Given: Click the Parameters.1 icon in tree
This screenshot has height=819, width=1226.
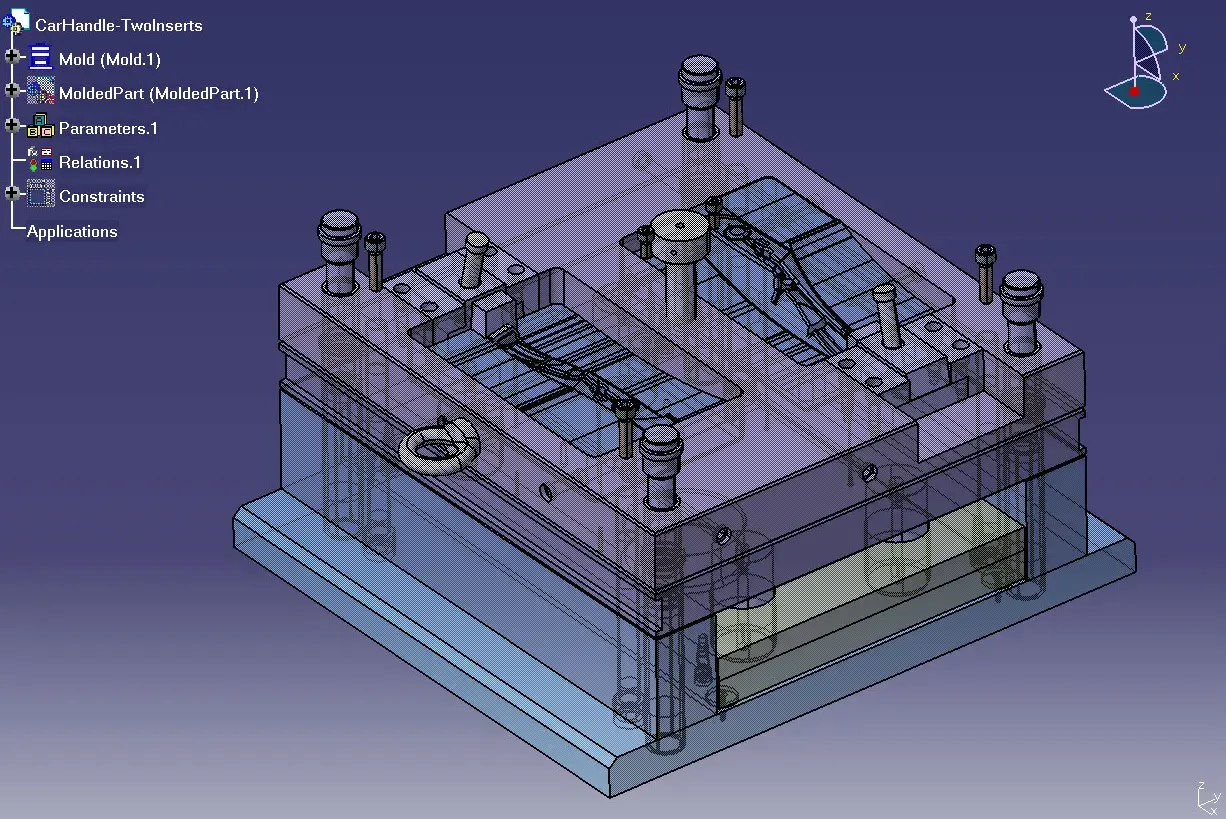Looking at the screenshot, I should coord(41,126).
